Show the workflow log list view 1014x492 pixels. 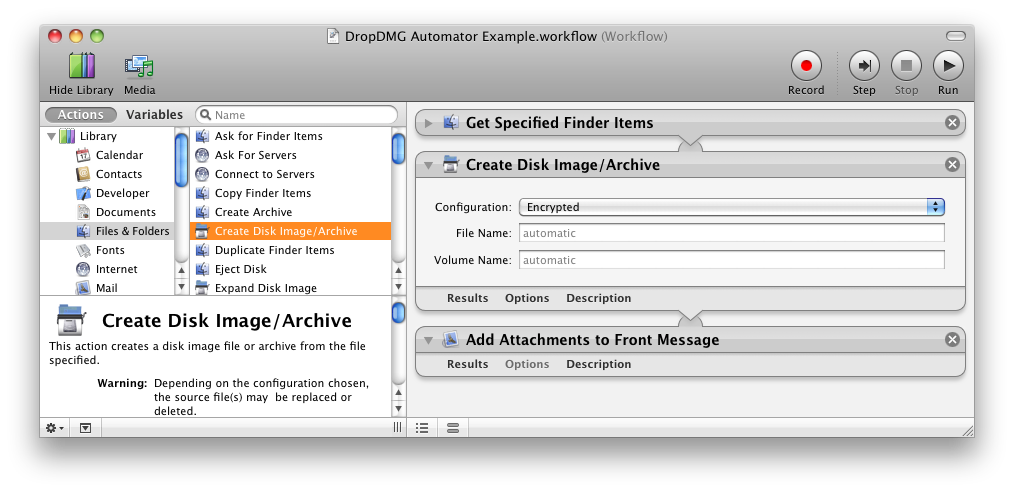(422, 427)
